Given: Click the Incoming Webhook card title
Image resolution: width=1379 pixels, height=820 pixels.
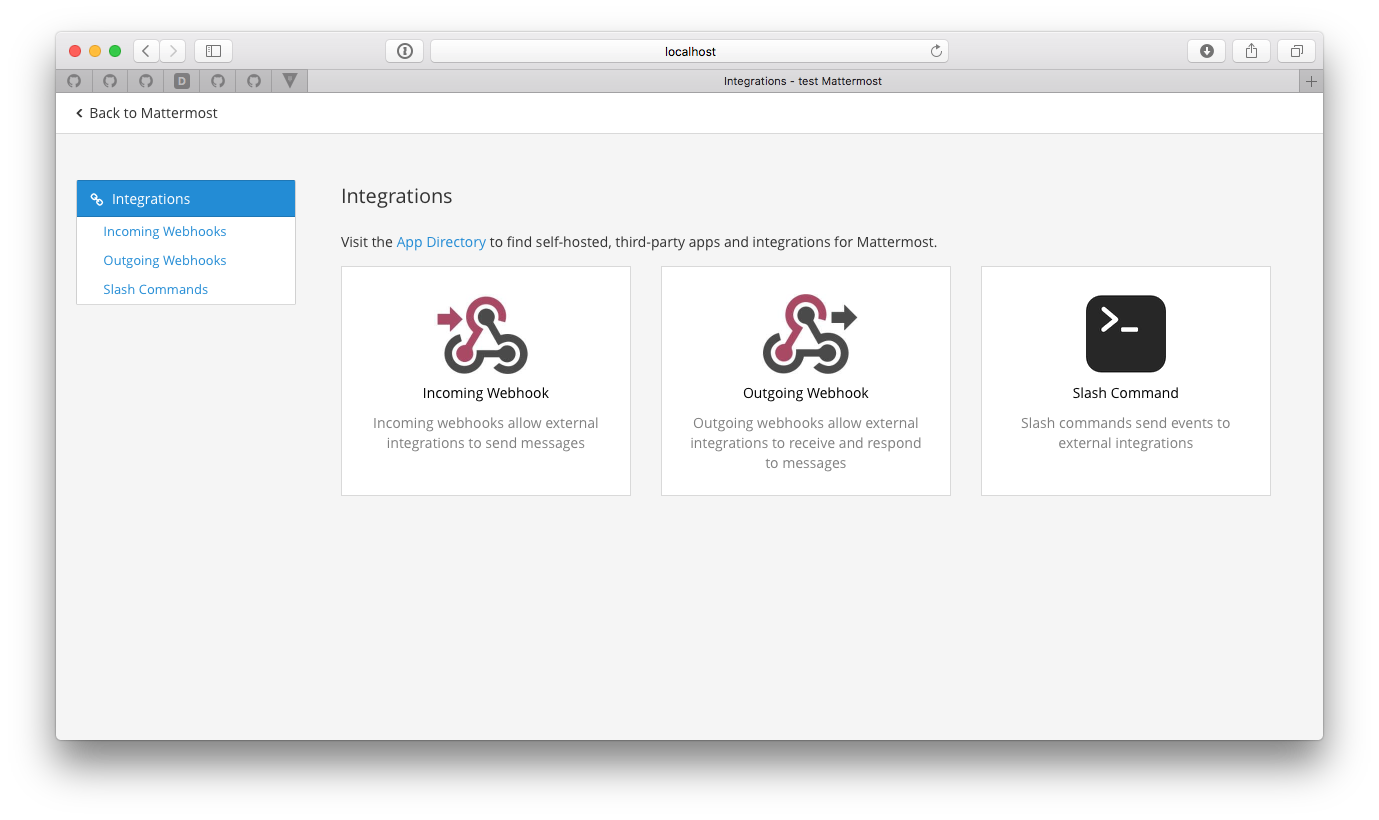Looking at the screenshot, I should [x=486, y=393].
